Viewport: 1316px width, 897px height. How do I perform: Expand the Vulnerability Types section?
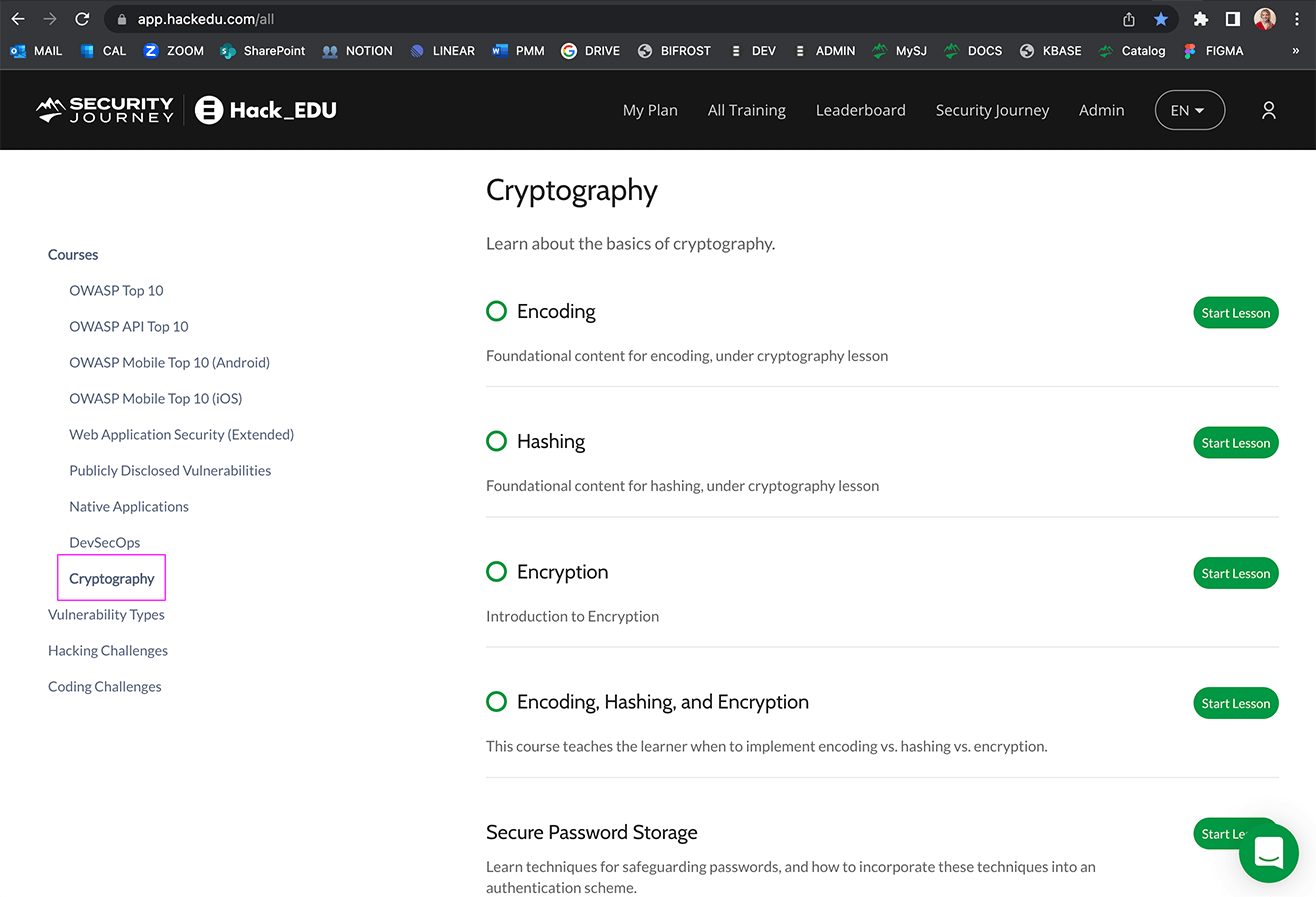click(106, 614)
